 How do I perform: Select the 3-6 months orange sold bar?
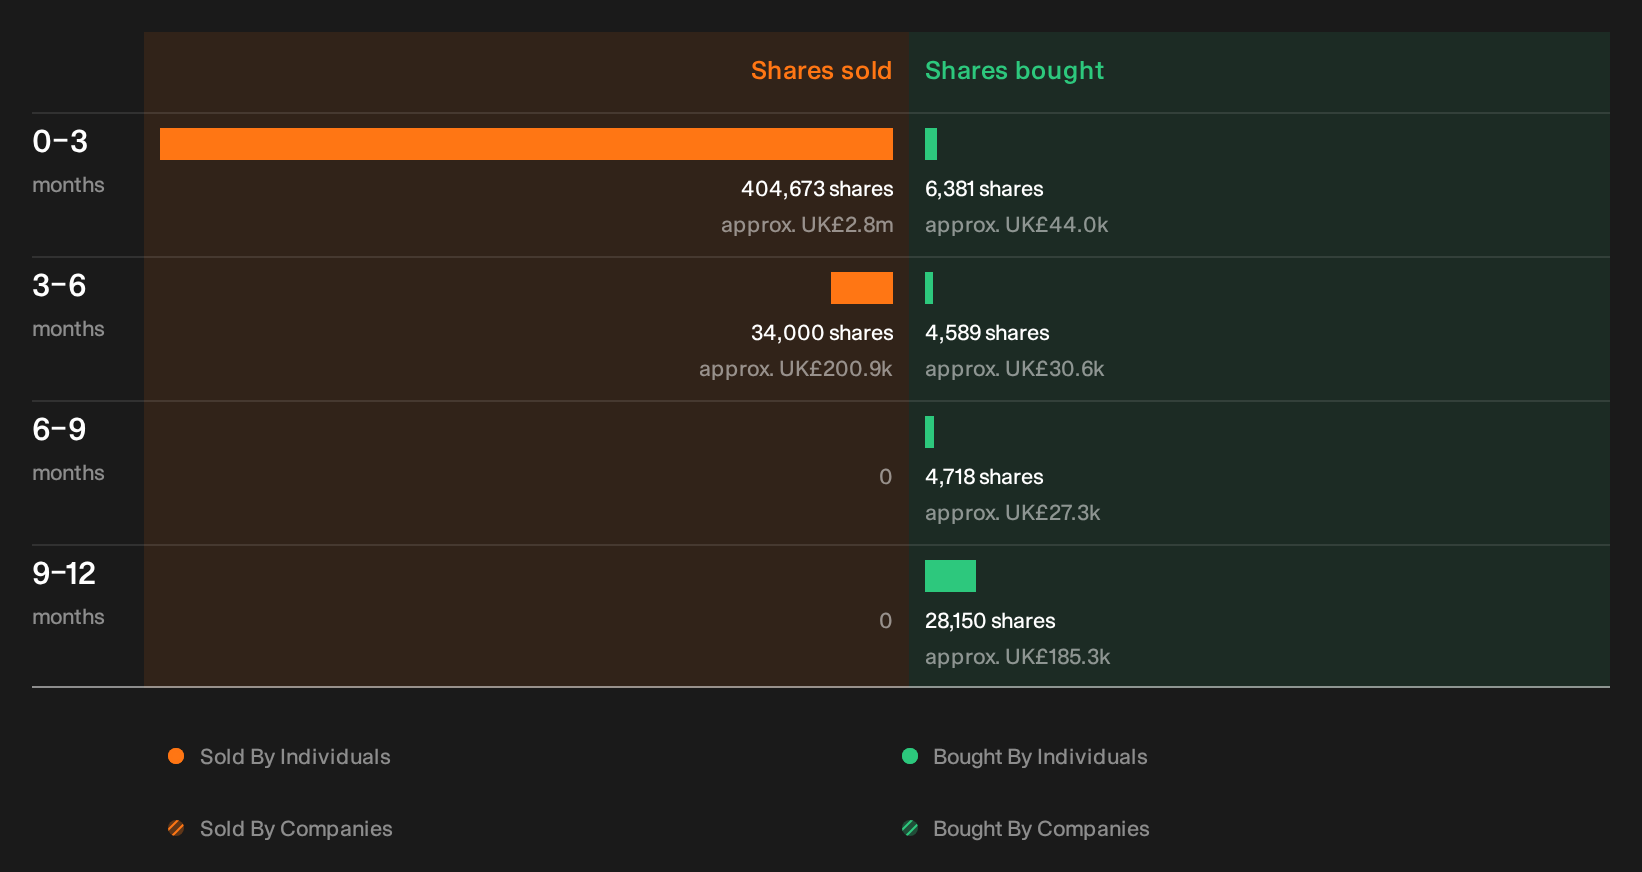[862, 288]
